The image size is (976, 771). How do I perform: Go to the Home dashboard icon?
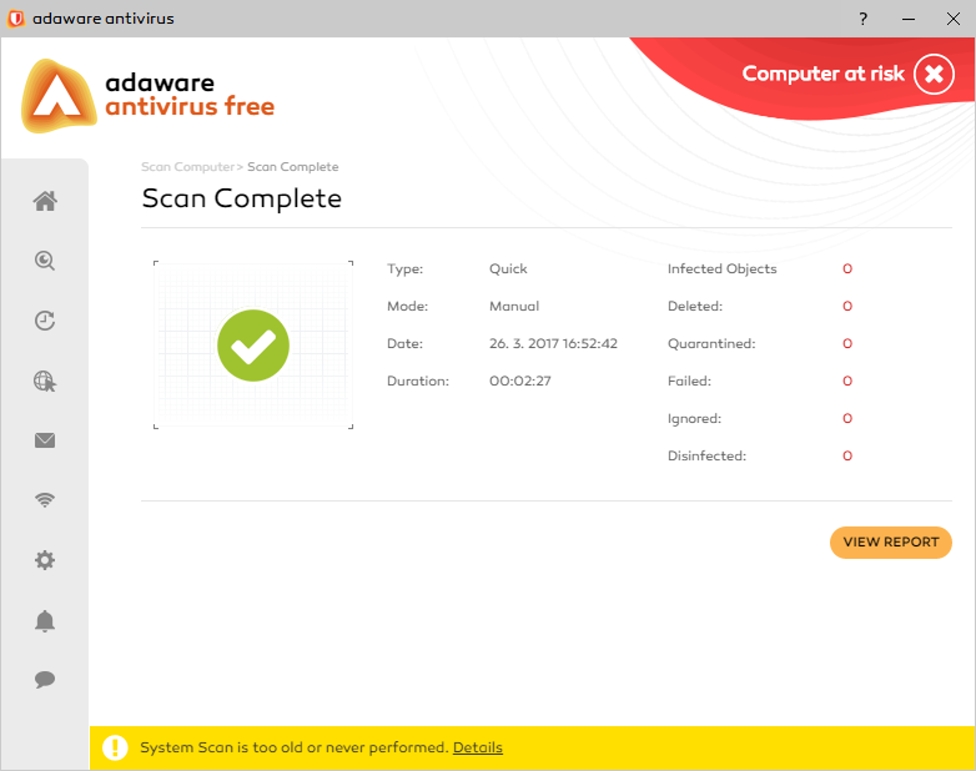pos(45,202)
